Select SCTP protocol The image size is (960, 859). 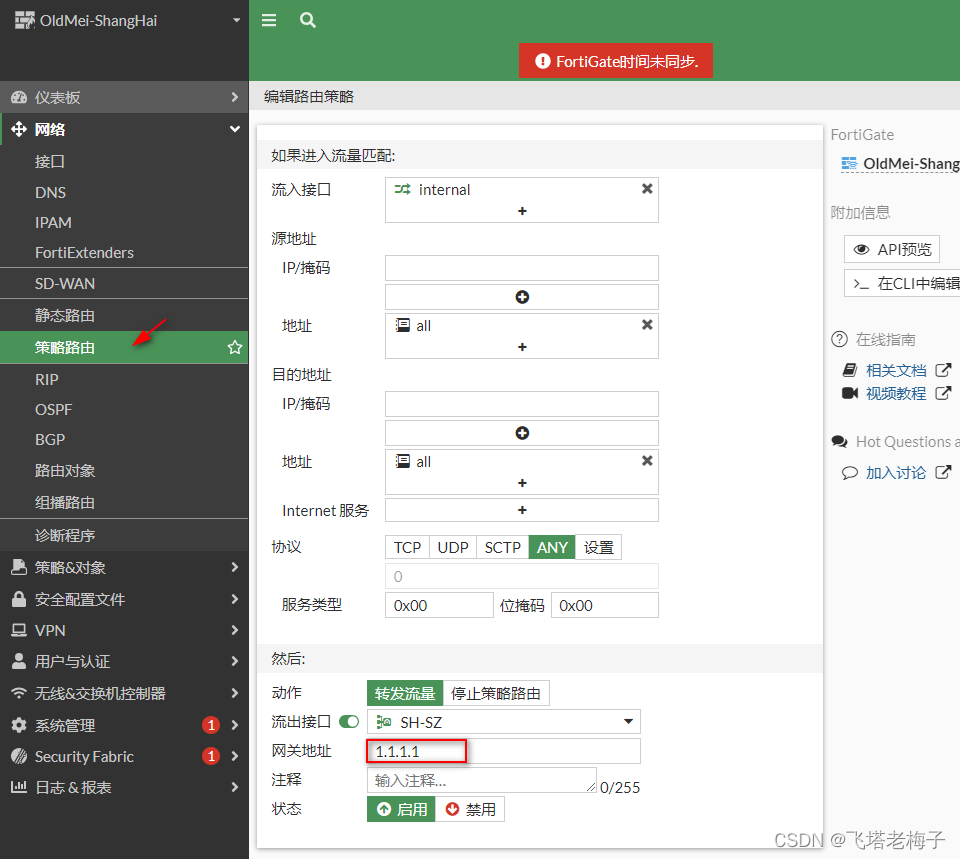click(x=503, y=547)
